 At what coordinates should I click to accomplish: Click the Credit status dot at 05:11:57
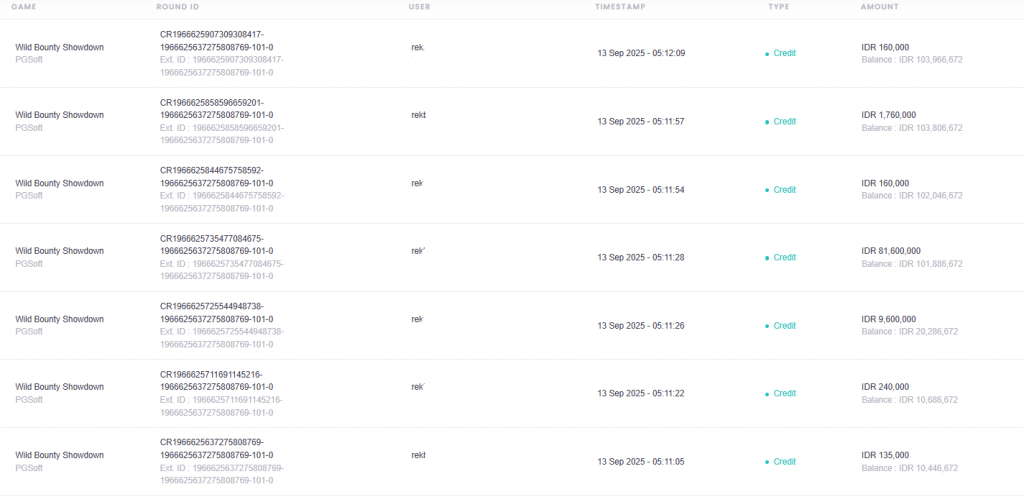pyautogui.click(x=767, y=122)
